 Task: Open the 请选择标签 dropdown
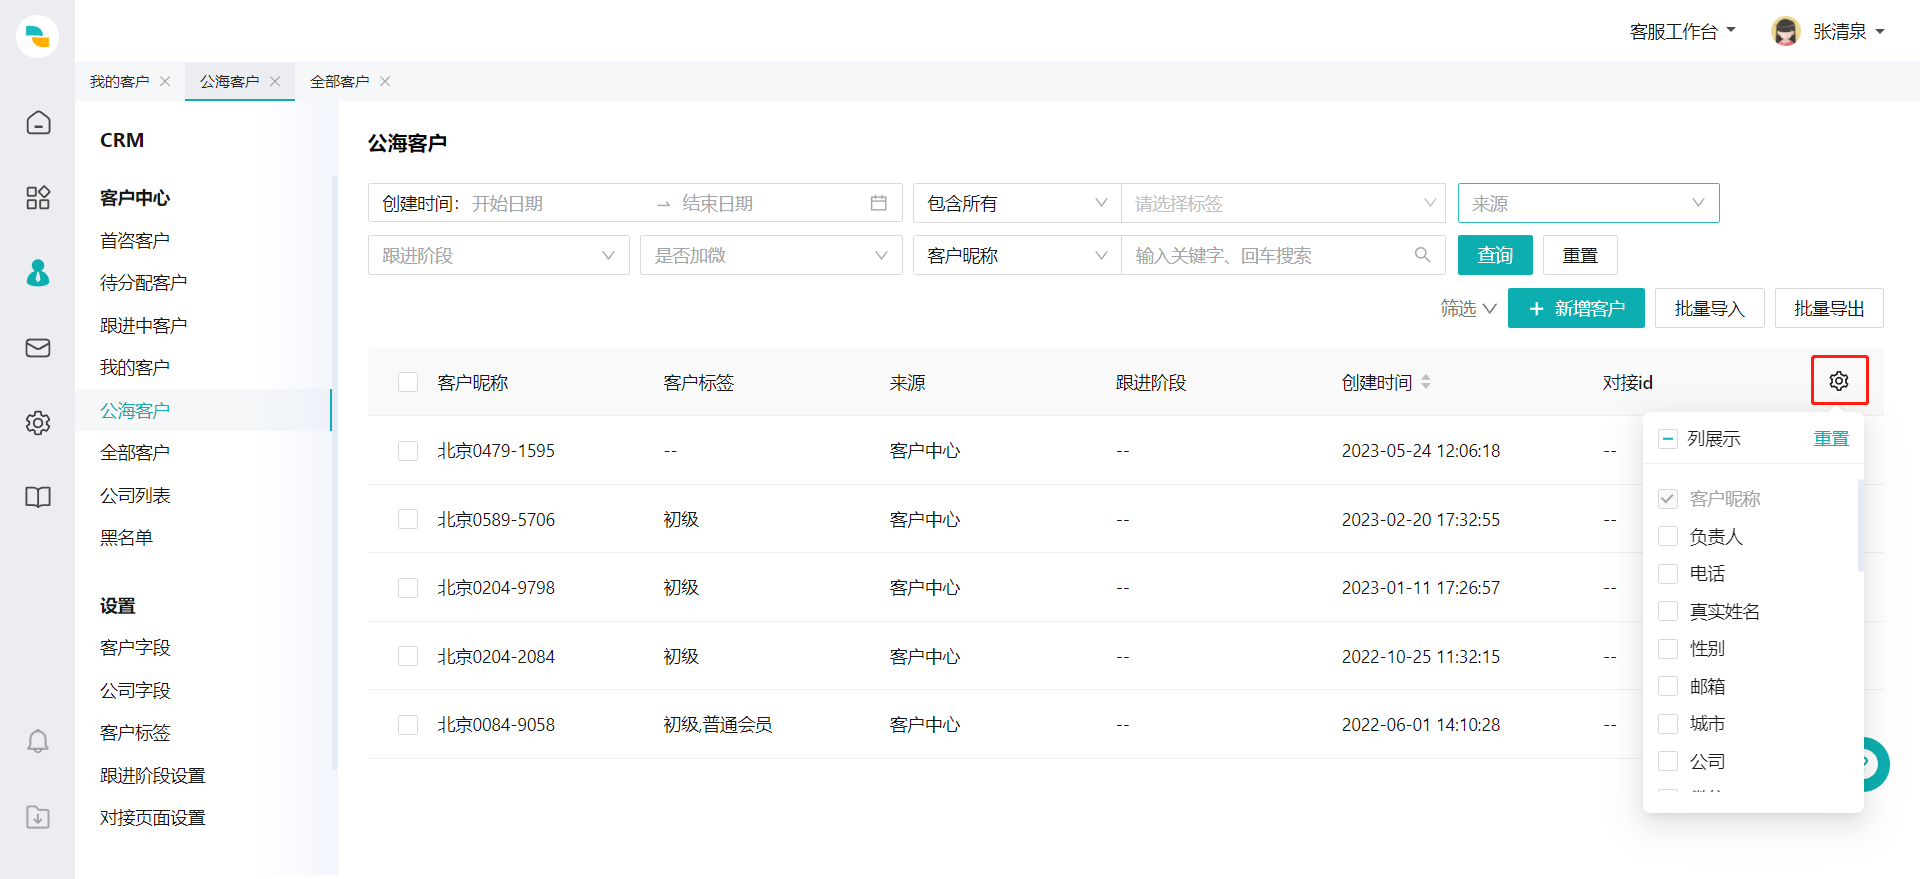pos(1284,203)
